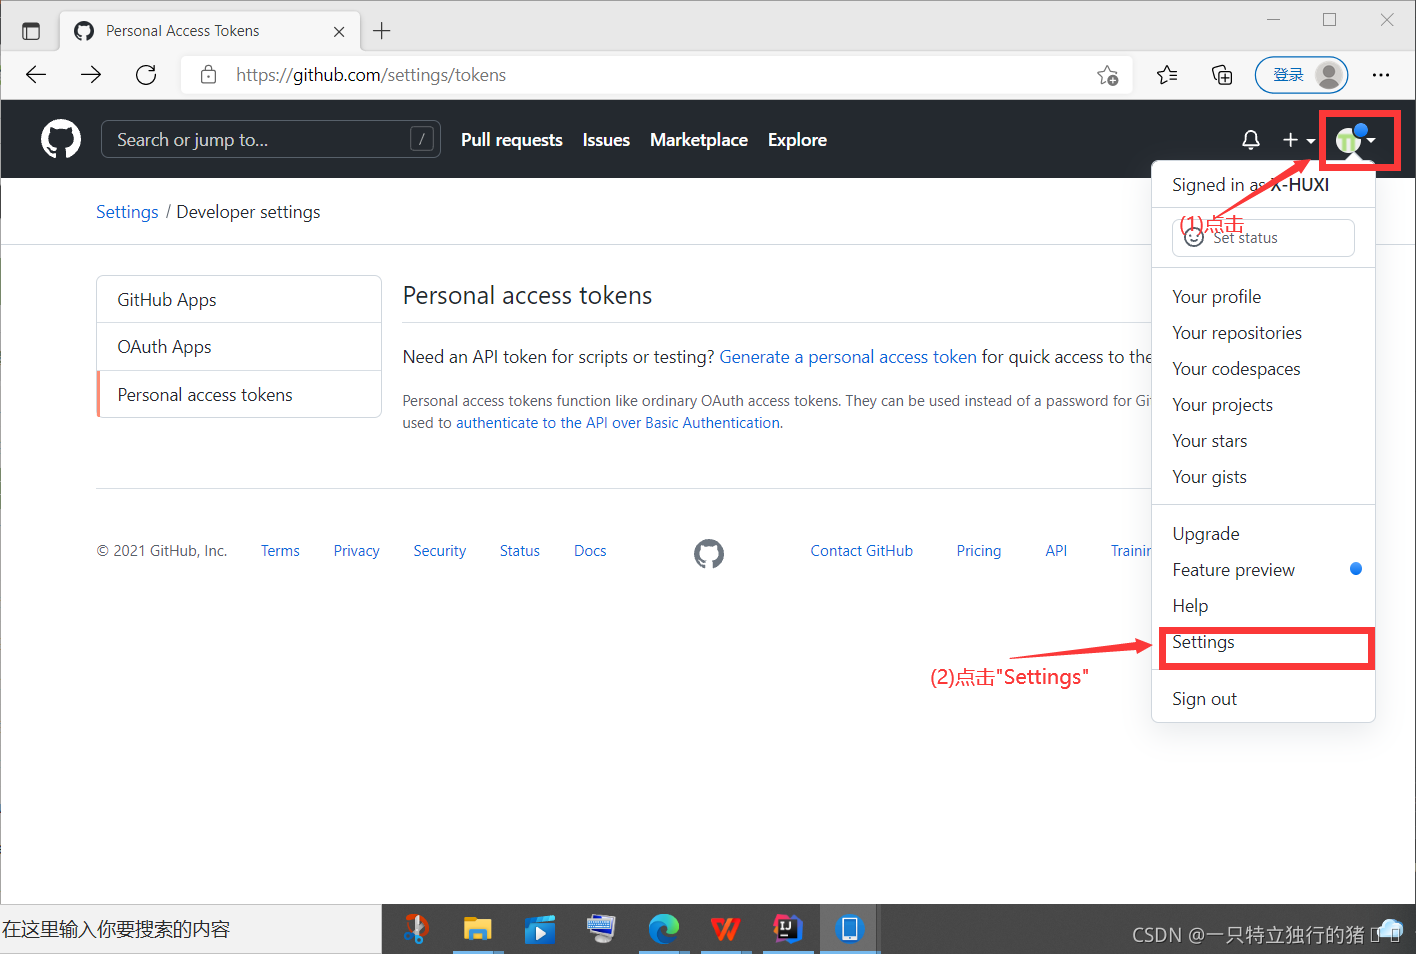Focus the Search or jump to field
The width and height of the screenshot is (1416, 954).
coord(270,139)
